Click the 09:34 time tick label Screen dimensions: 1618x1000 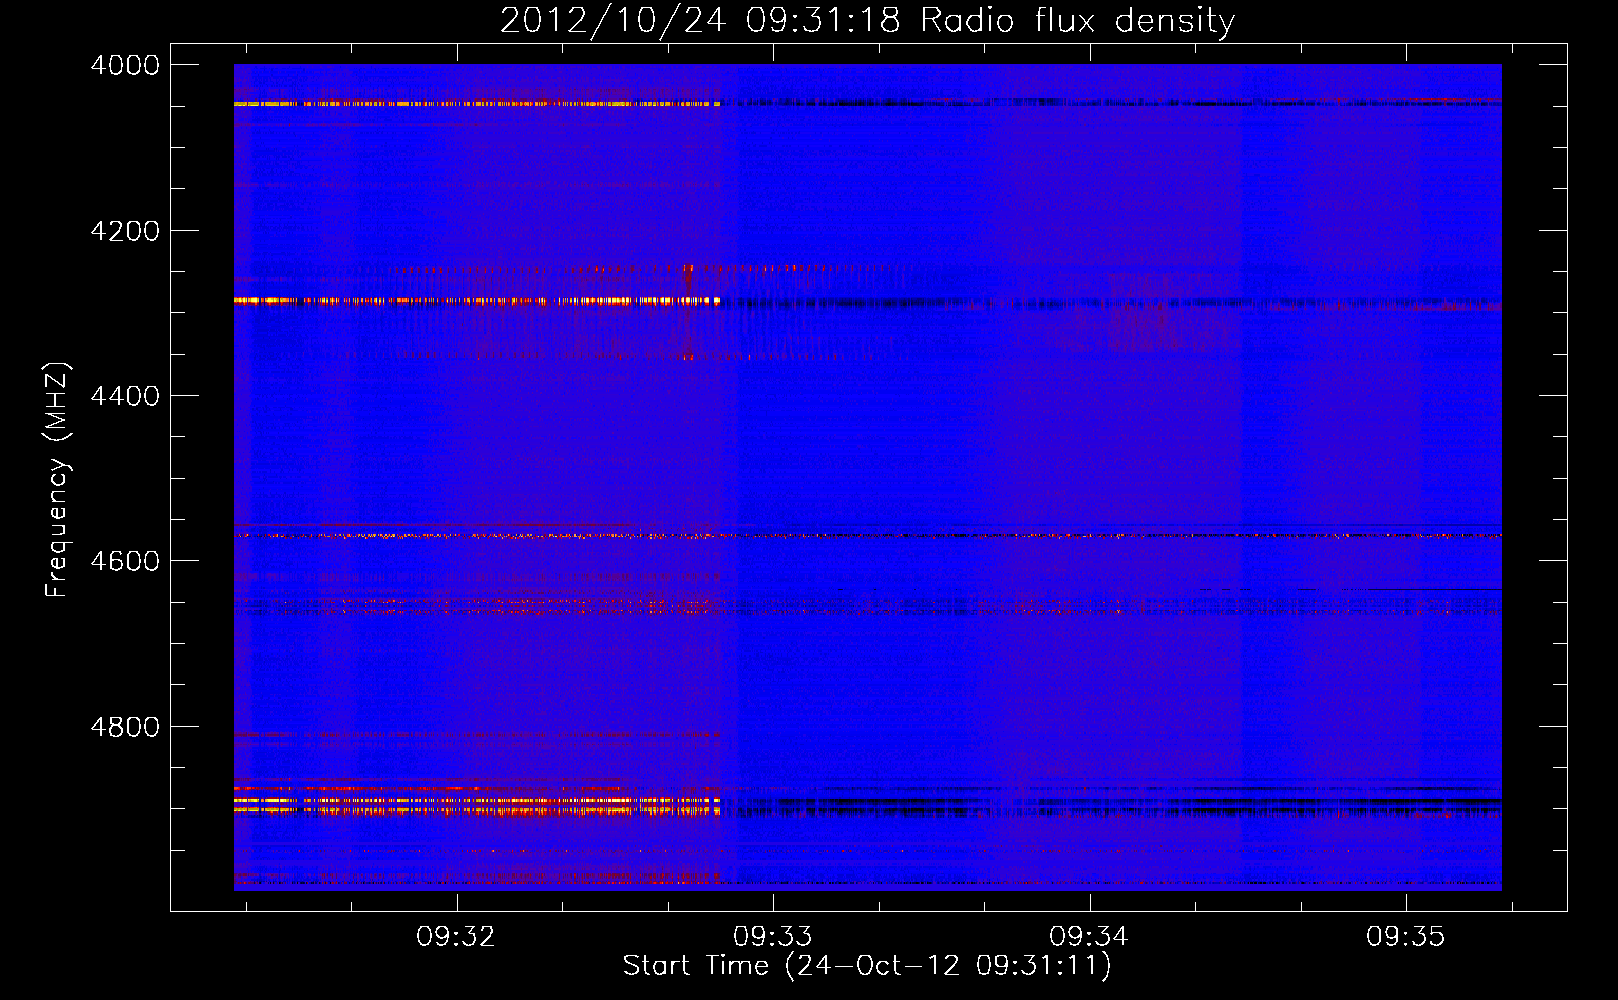click(x=1089, y=936)
